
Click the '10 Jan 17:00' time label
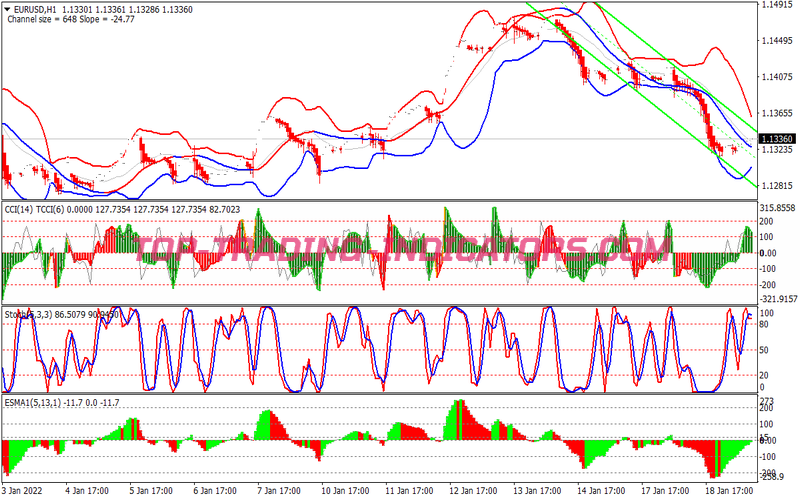(x=345, y=491)
